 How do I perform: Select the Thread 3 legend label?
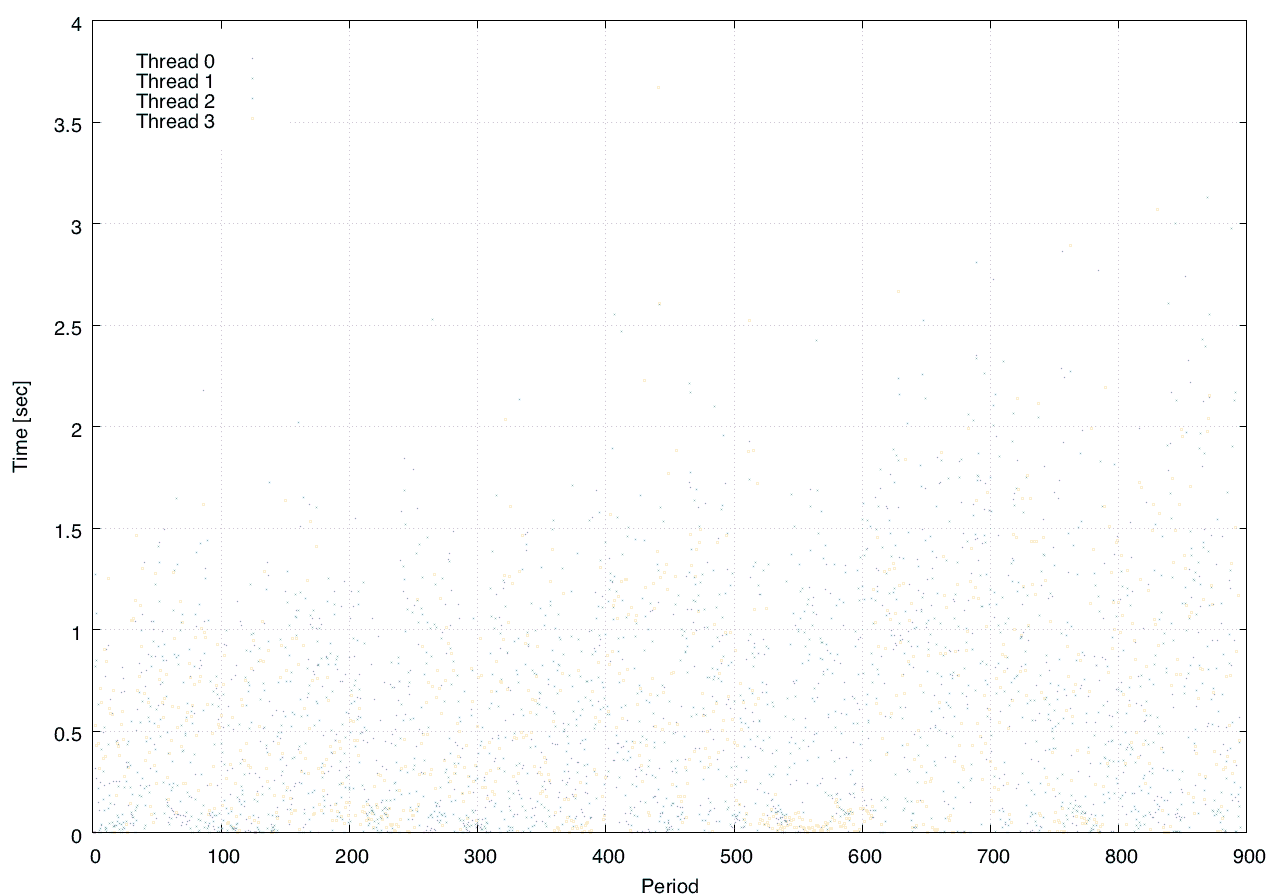point(175,122)
